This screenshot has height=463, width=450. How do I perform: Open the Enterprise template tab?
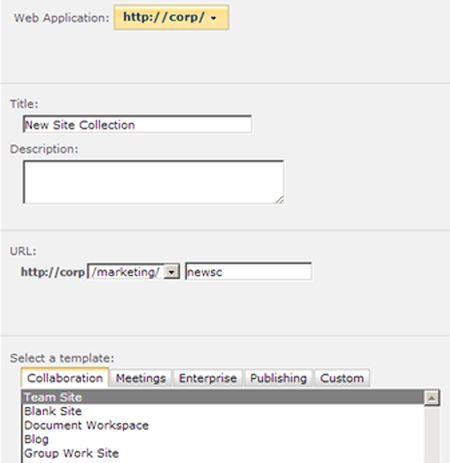(208, 378)
